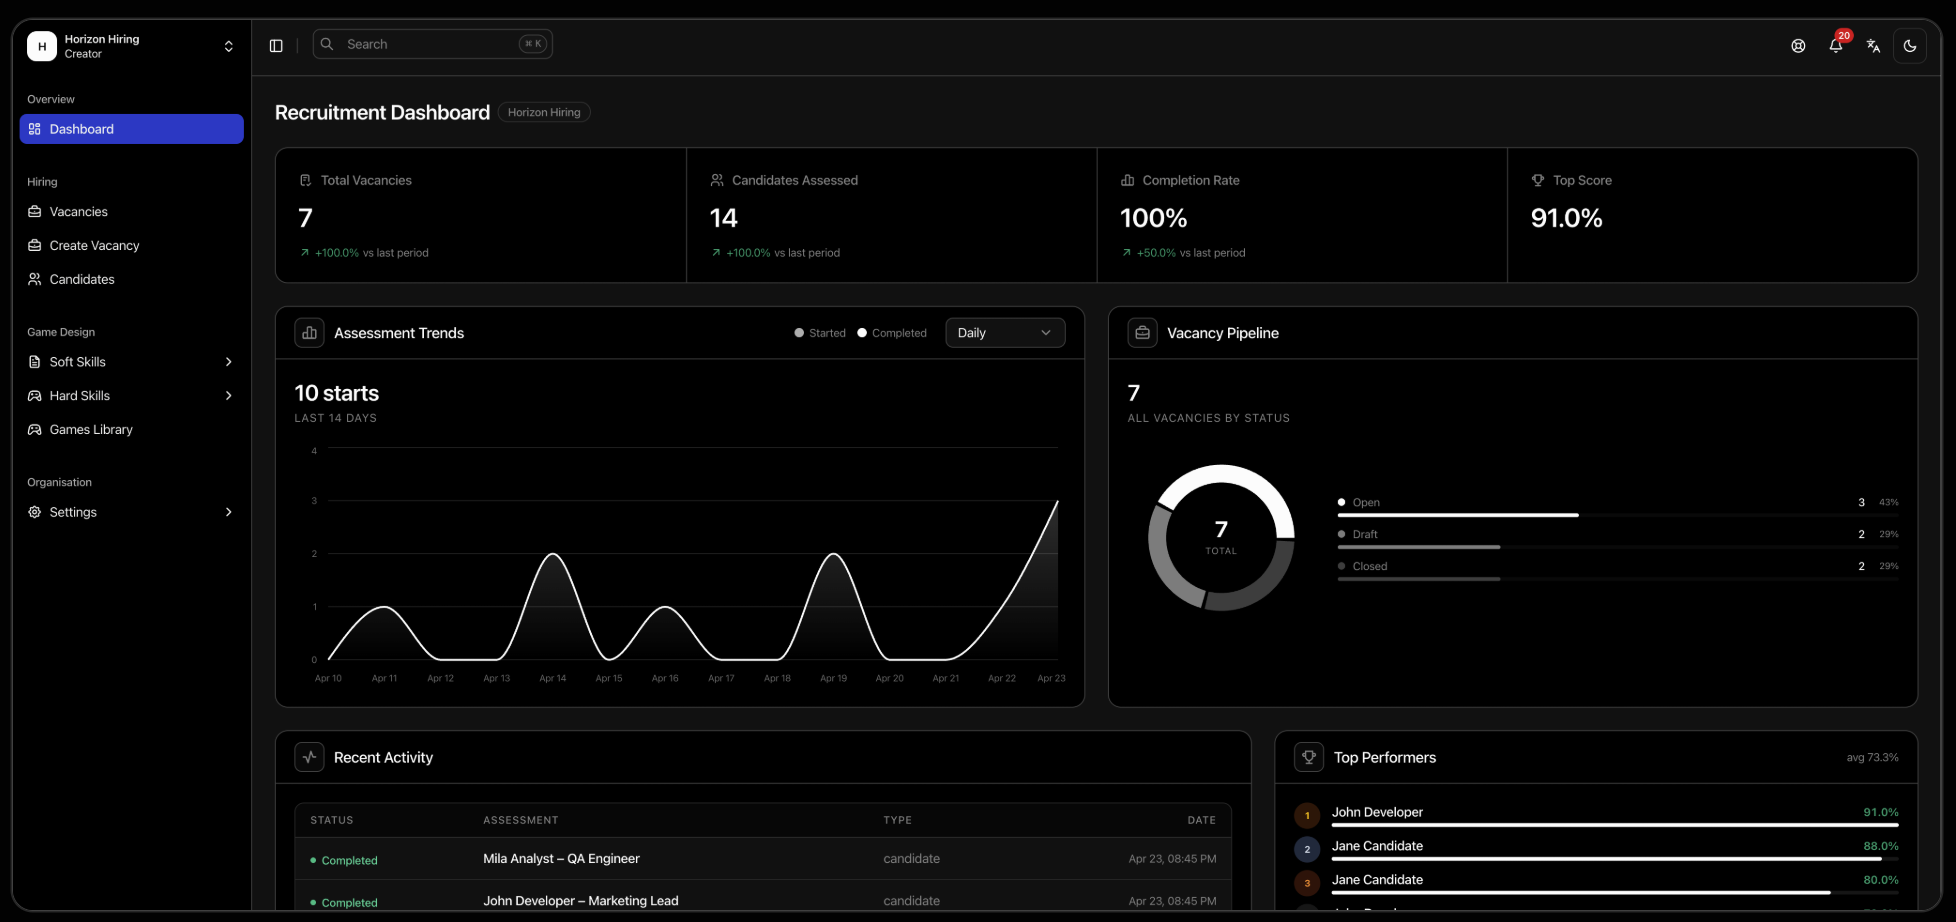
Task: Focus the Search input field
Action: click(x=433, y=44)
